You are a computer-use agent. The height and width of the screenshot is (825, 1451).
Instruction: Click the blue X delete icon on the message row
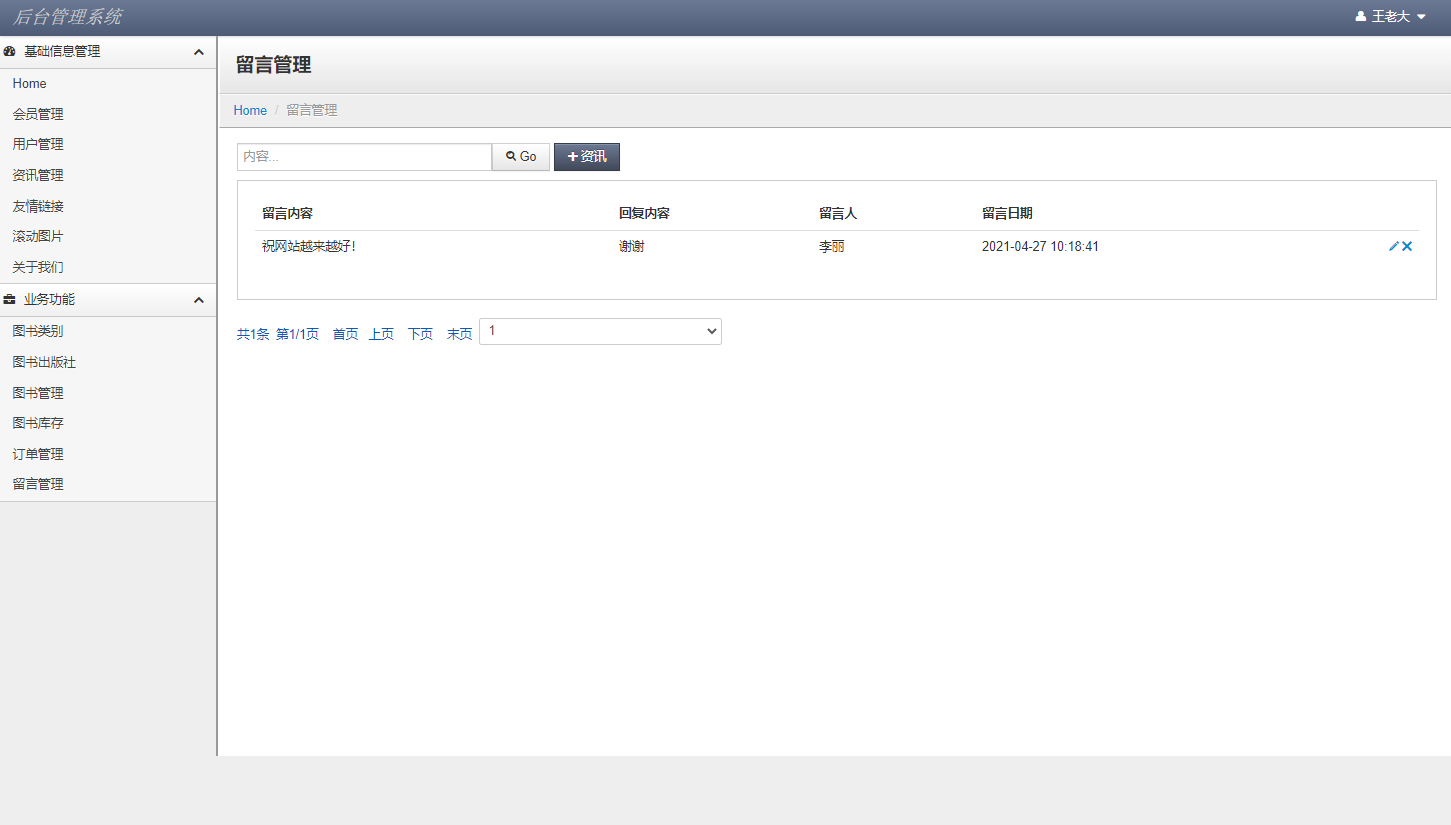click(1407, 245)
